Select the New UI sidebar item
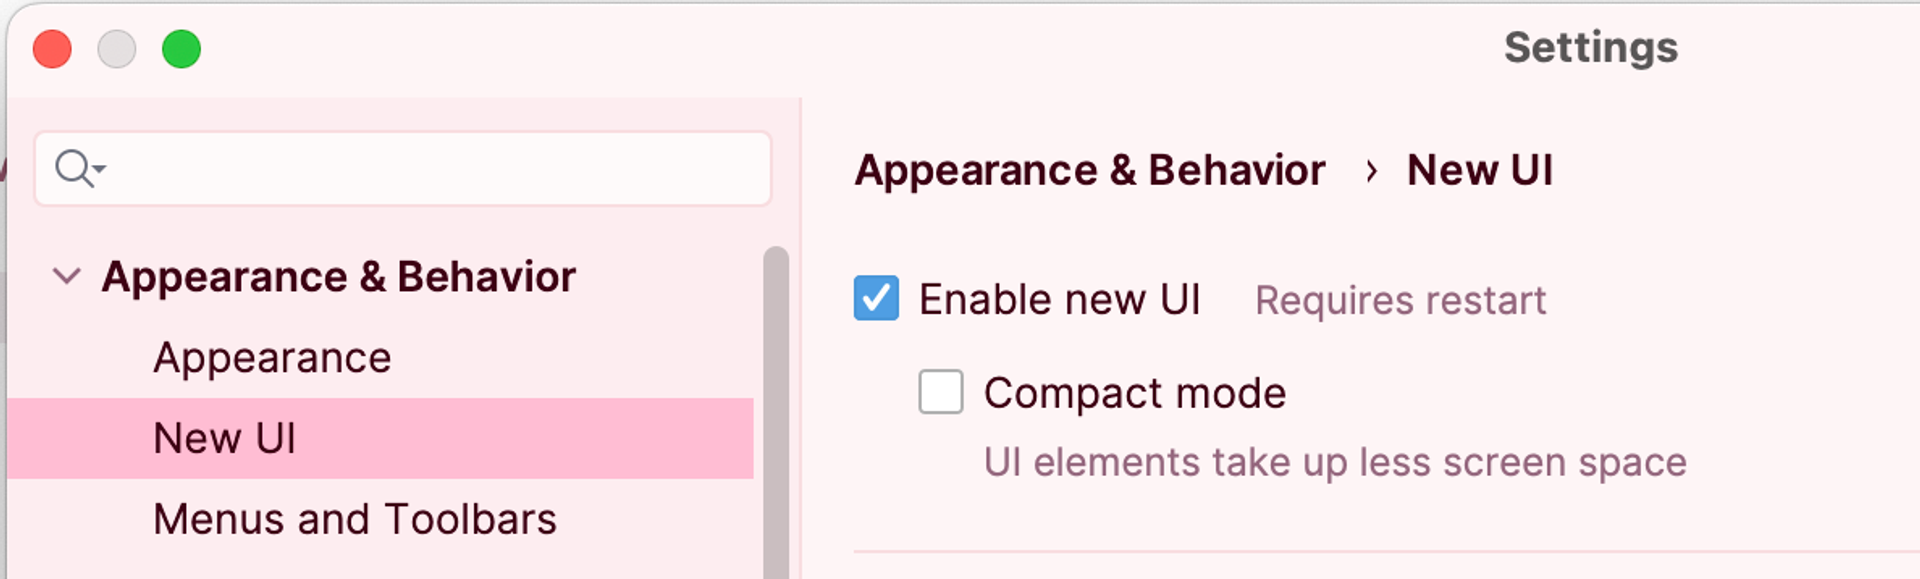Image resolution: width=1920 pixels, height=579 pixels. pyautogui.click(x=225, y=438)
